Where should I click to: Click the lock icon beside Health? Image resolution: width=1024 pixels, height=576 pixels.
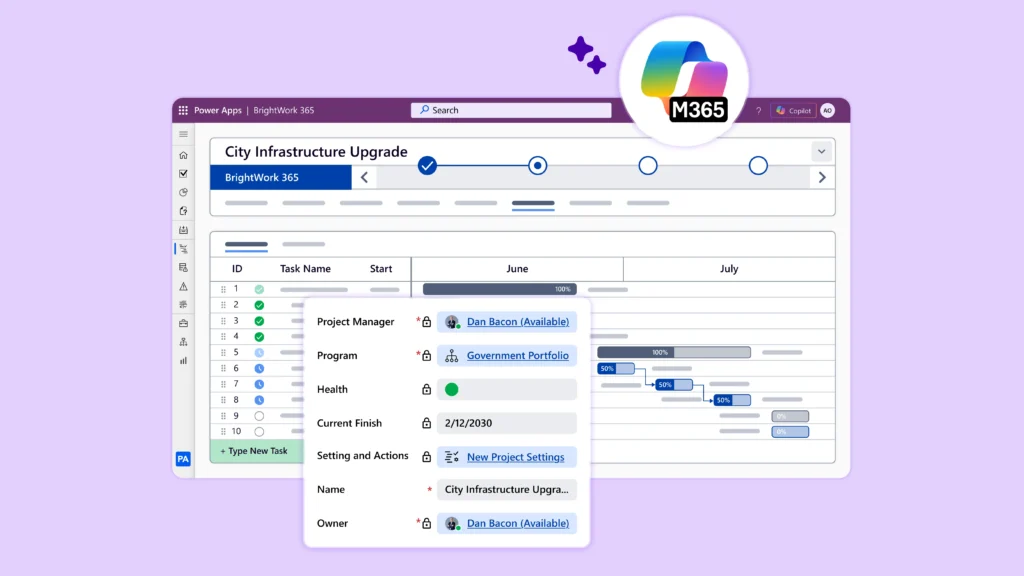pyautogui.click(x=426, y=389)
